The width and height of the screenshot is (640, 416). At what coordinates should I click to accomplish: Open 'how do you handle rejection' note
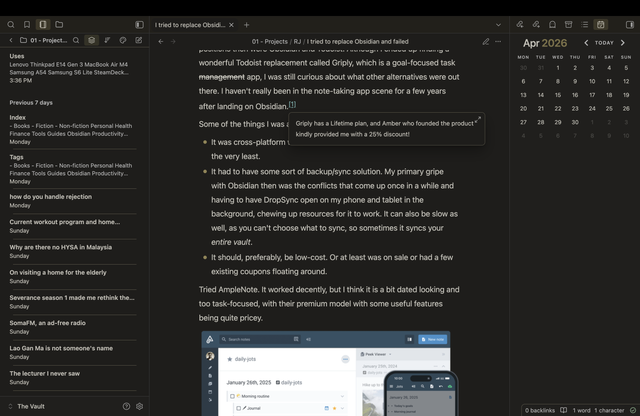pyautogui.click(x=73, y=201)
